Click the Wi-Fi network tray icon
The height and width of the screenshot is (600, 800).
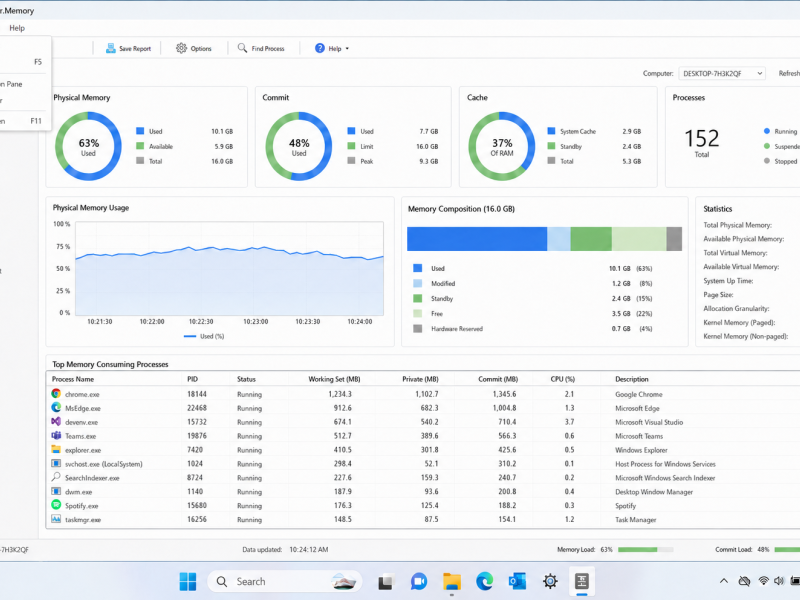tap(763, 581)
